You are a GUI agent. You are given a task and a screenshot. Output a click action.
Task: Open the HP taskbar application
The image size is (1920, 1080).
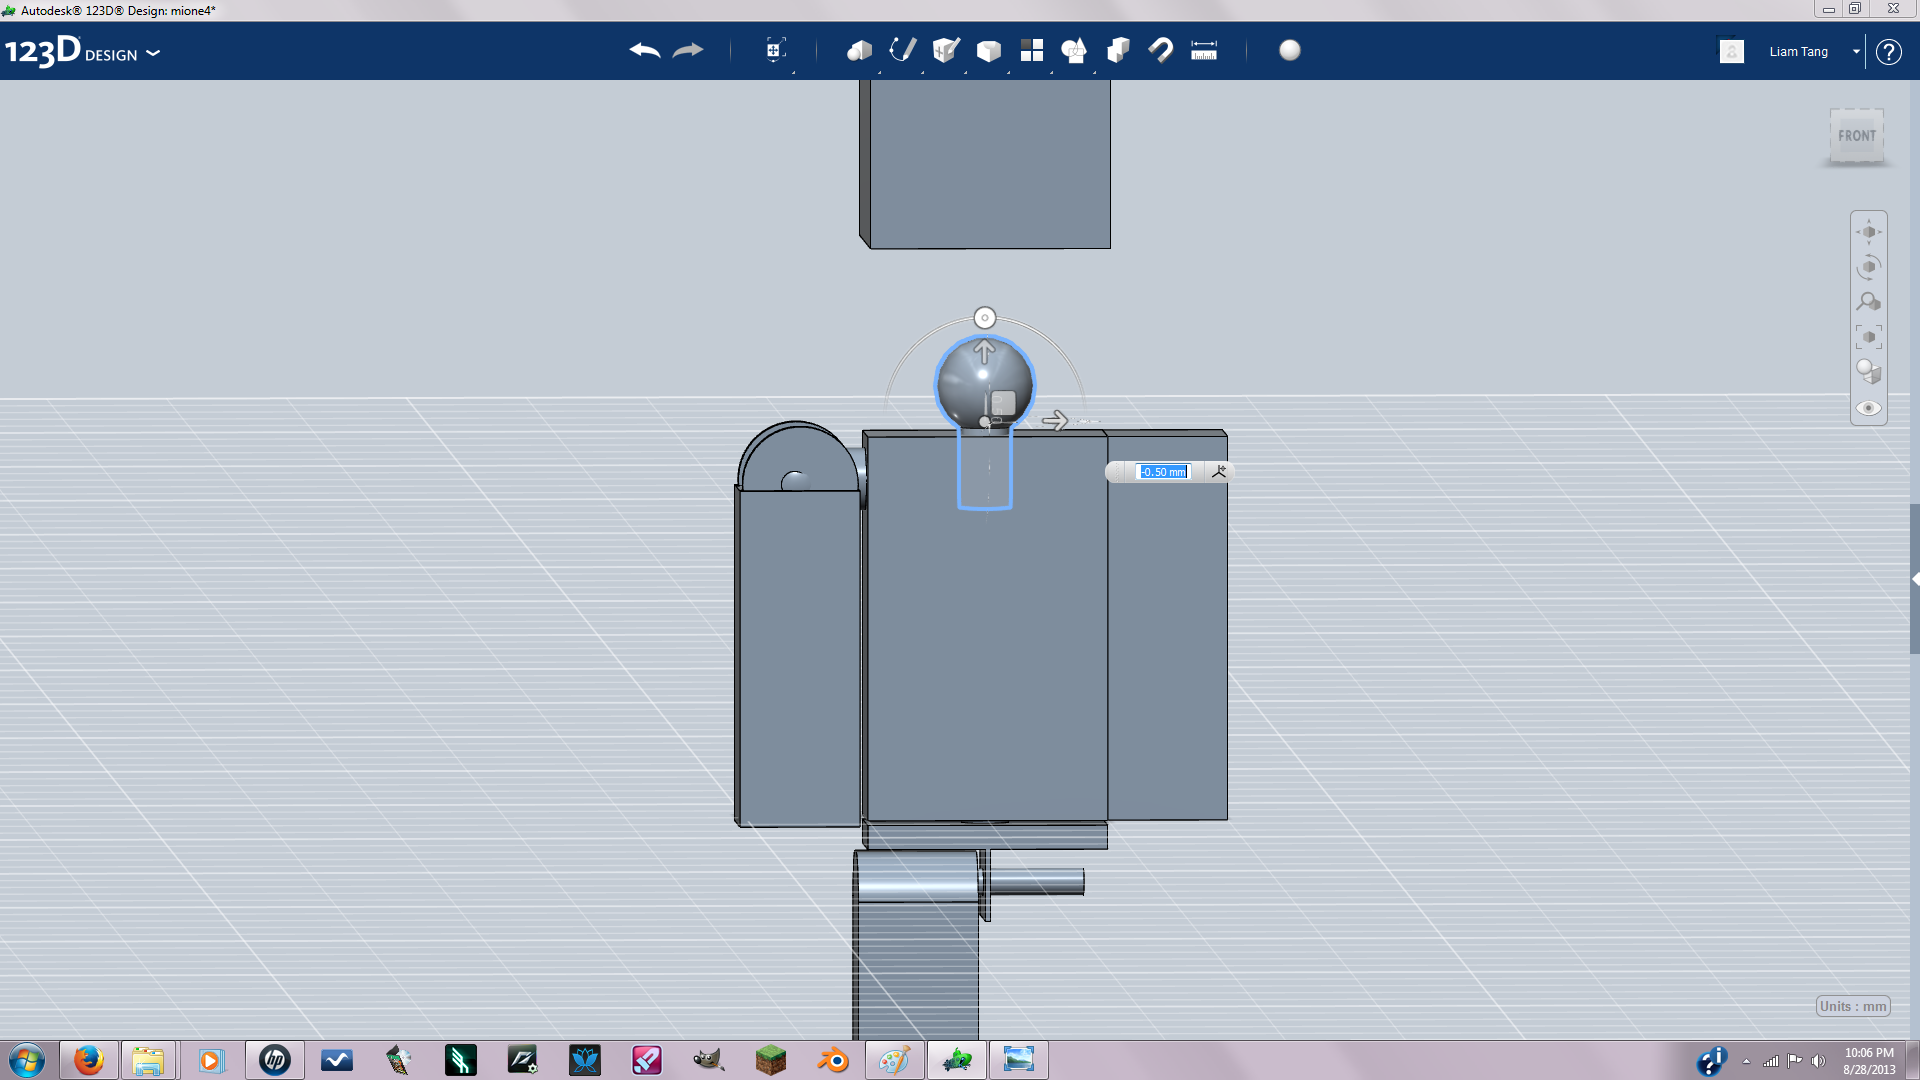275,1060
